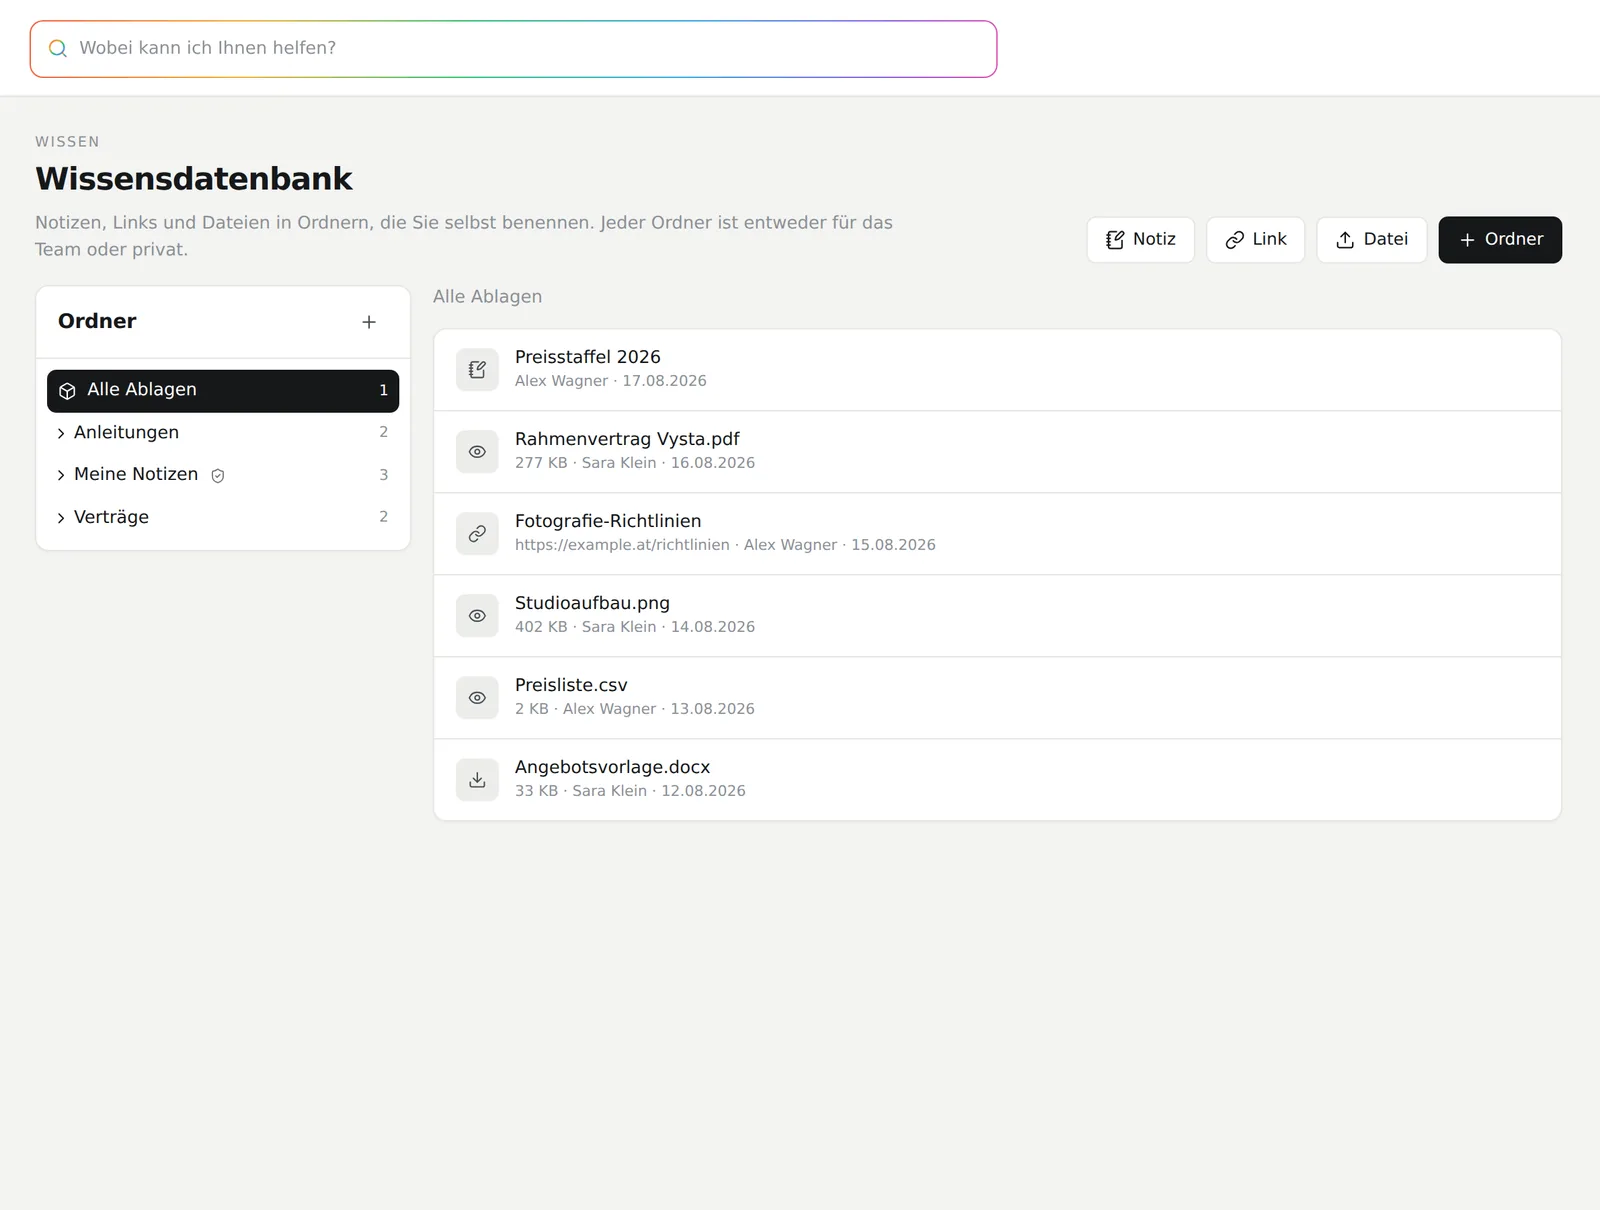Image resolution: width=1600 pixels, height=1210 pixels.
Task: Click the 'Alex Wagner · 17.08.2026' metadata line
Action: click(610, 381)
